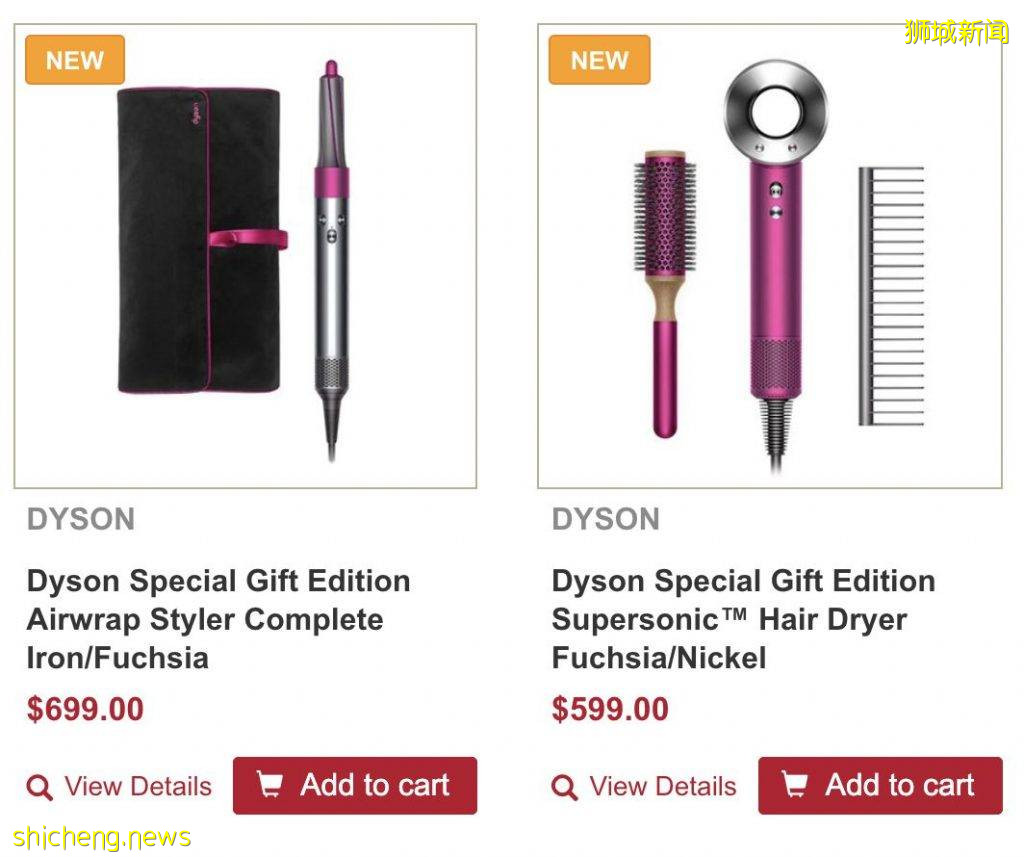
Task: Click the black Airwrap storage pouch image
Action: coord(200,240)
